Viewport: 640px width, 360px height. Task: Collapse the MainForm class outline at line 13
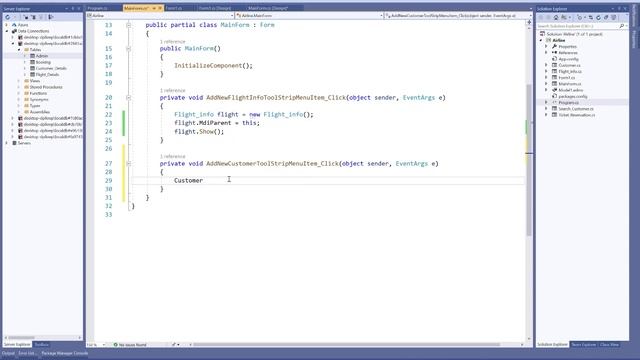tap(129, 25)
